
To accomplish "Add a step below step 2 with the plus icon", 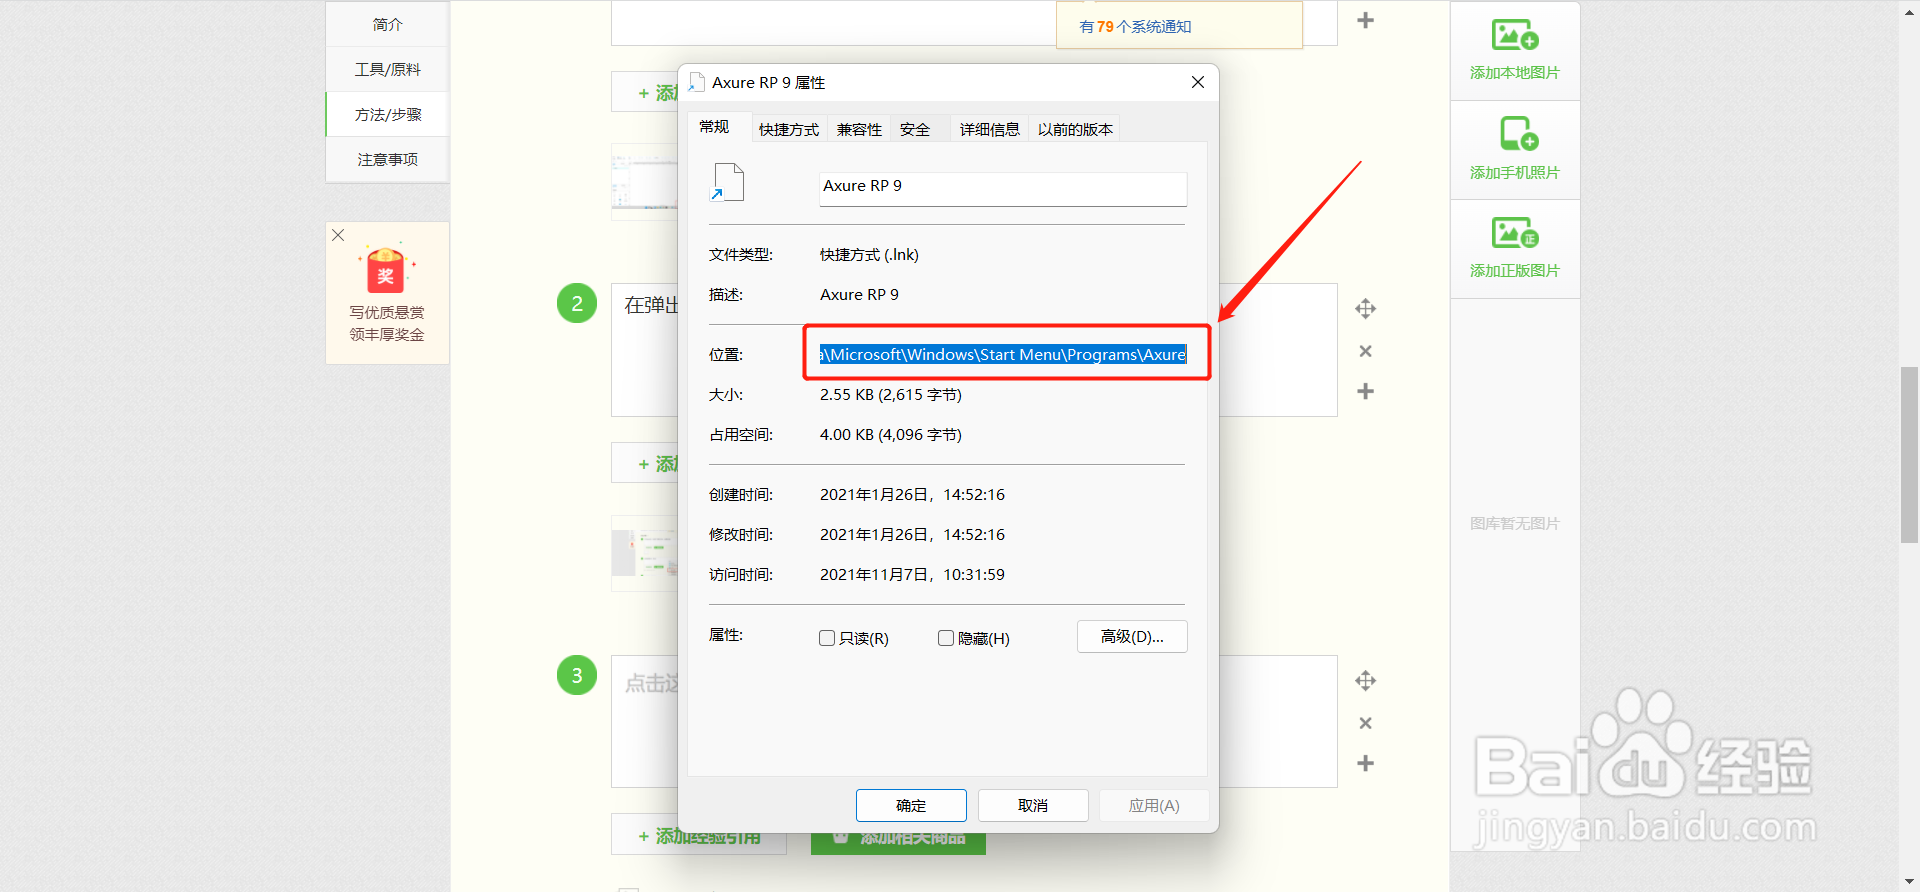I will 1365,391.
